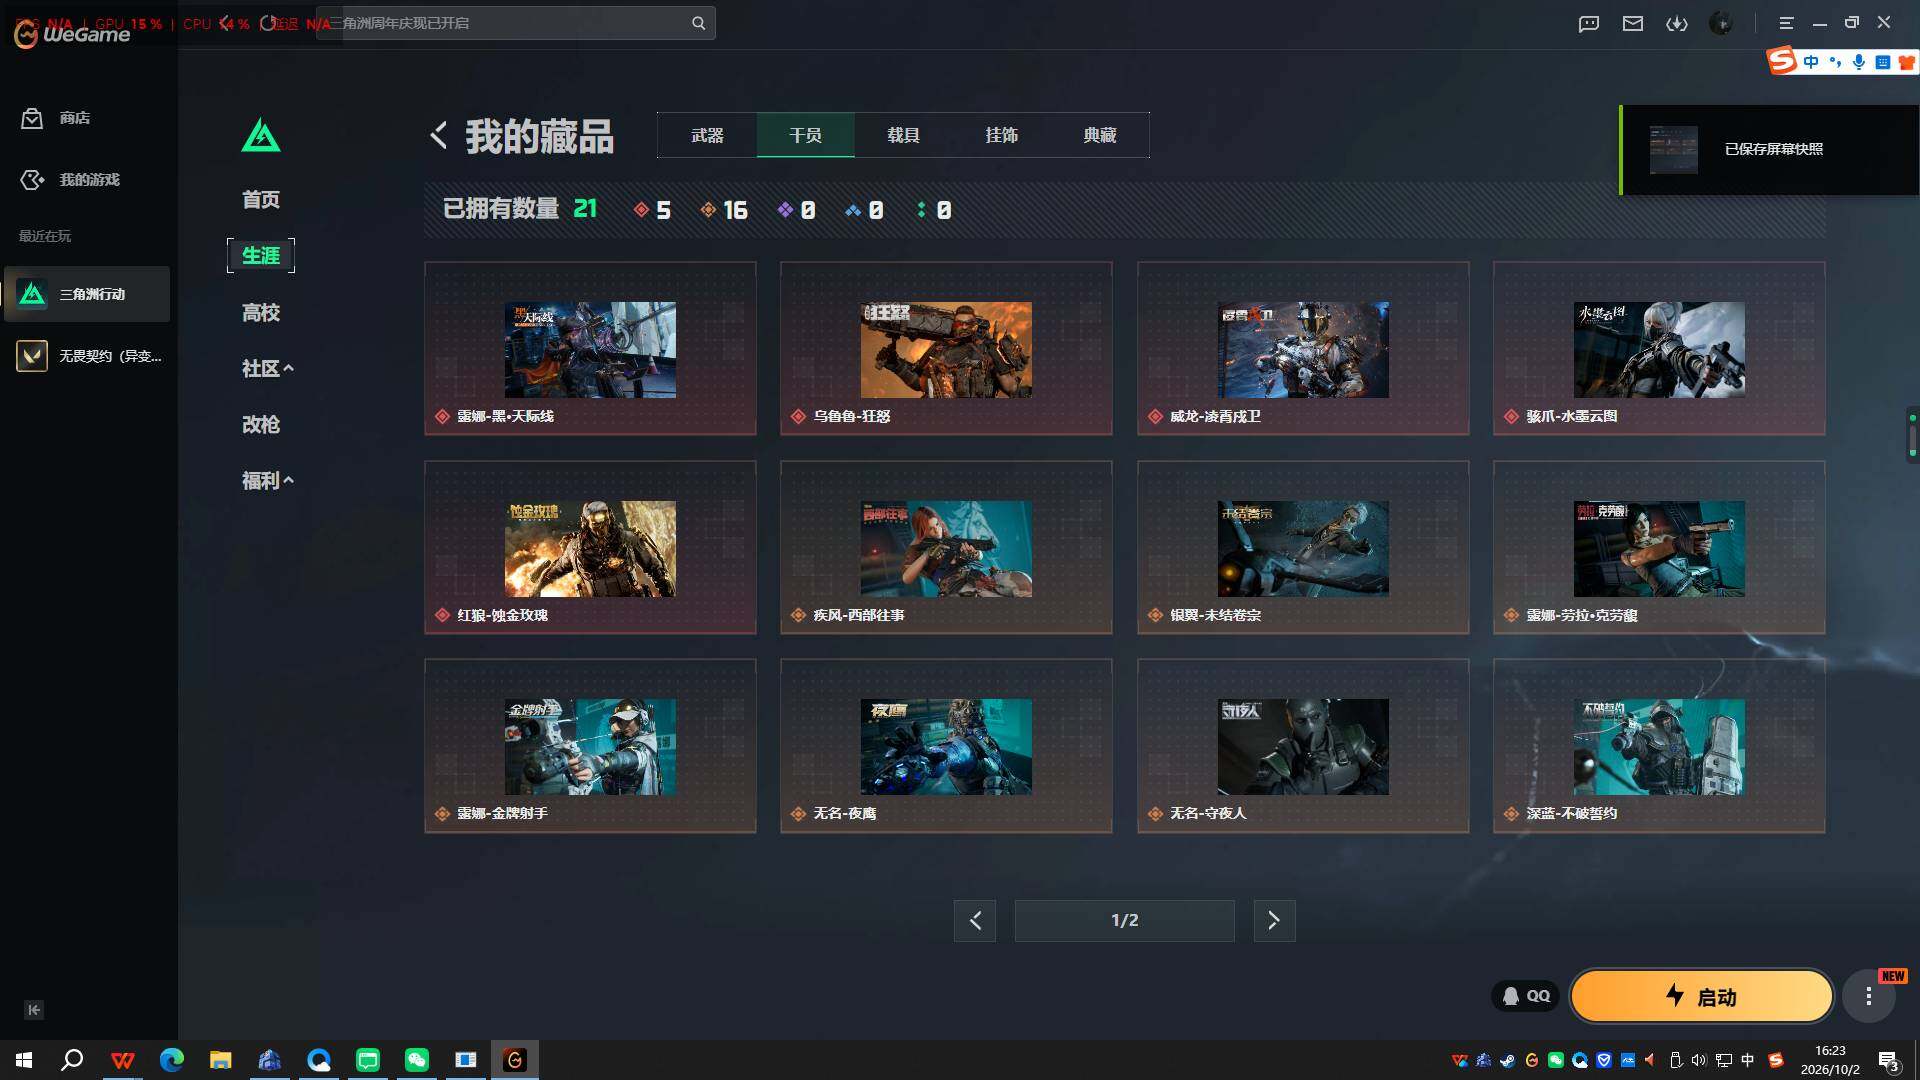Open the hamburger main menu

point(1786,23)
